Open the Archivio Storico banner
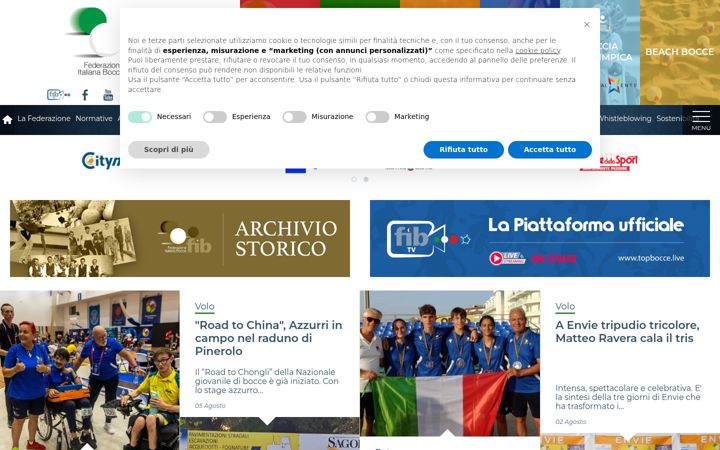Viewport: 720px width, 450px height. point(180,238)
